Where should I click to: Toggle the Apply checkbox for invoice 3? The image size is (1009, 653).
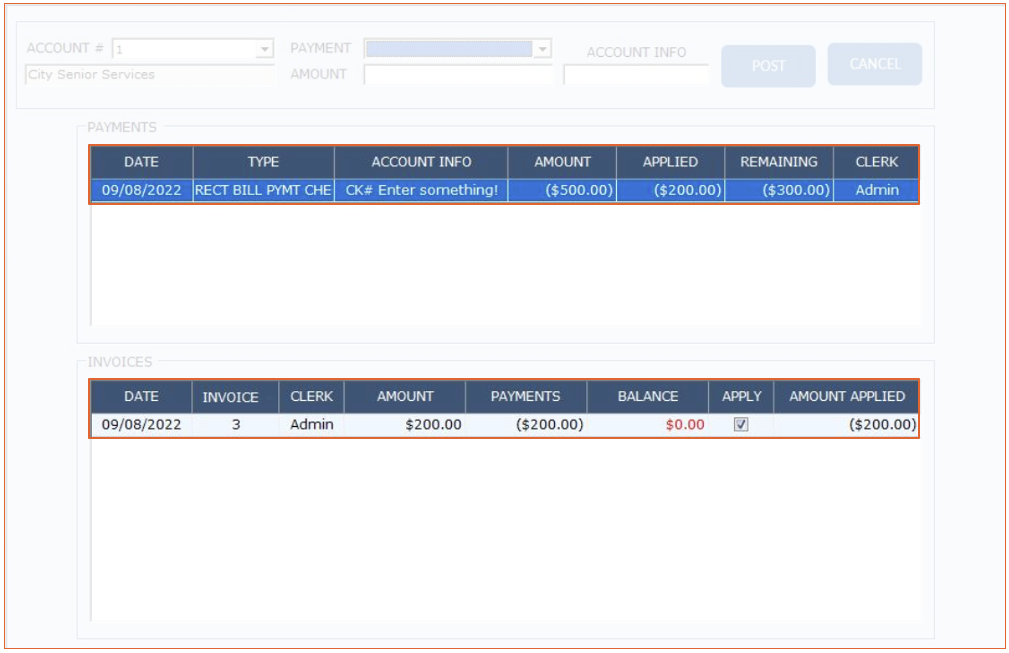(741, 424)
